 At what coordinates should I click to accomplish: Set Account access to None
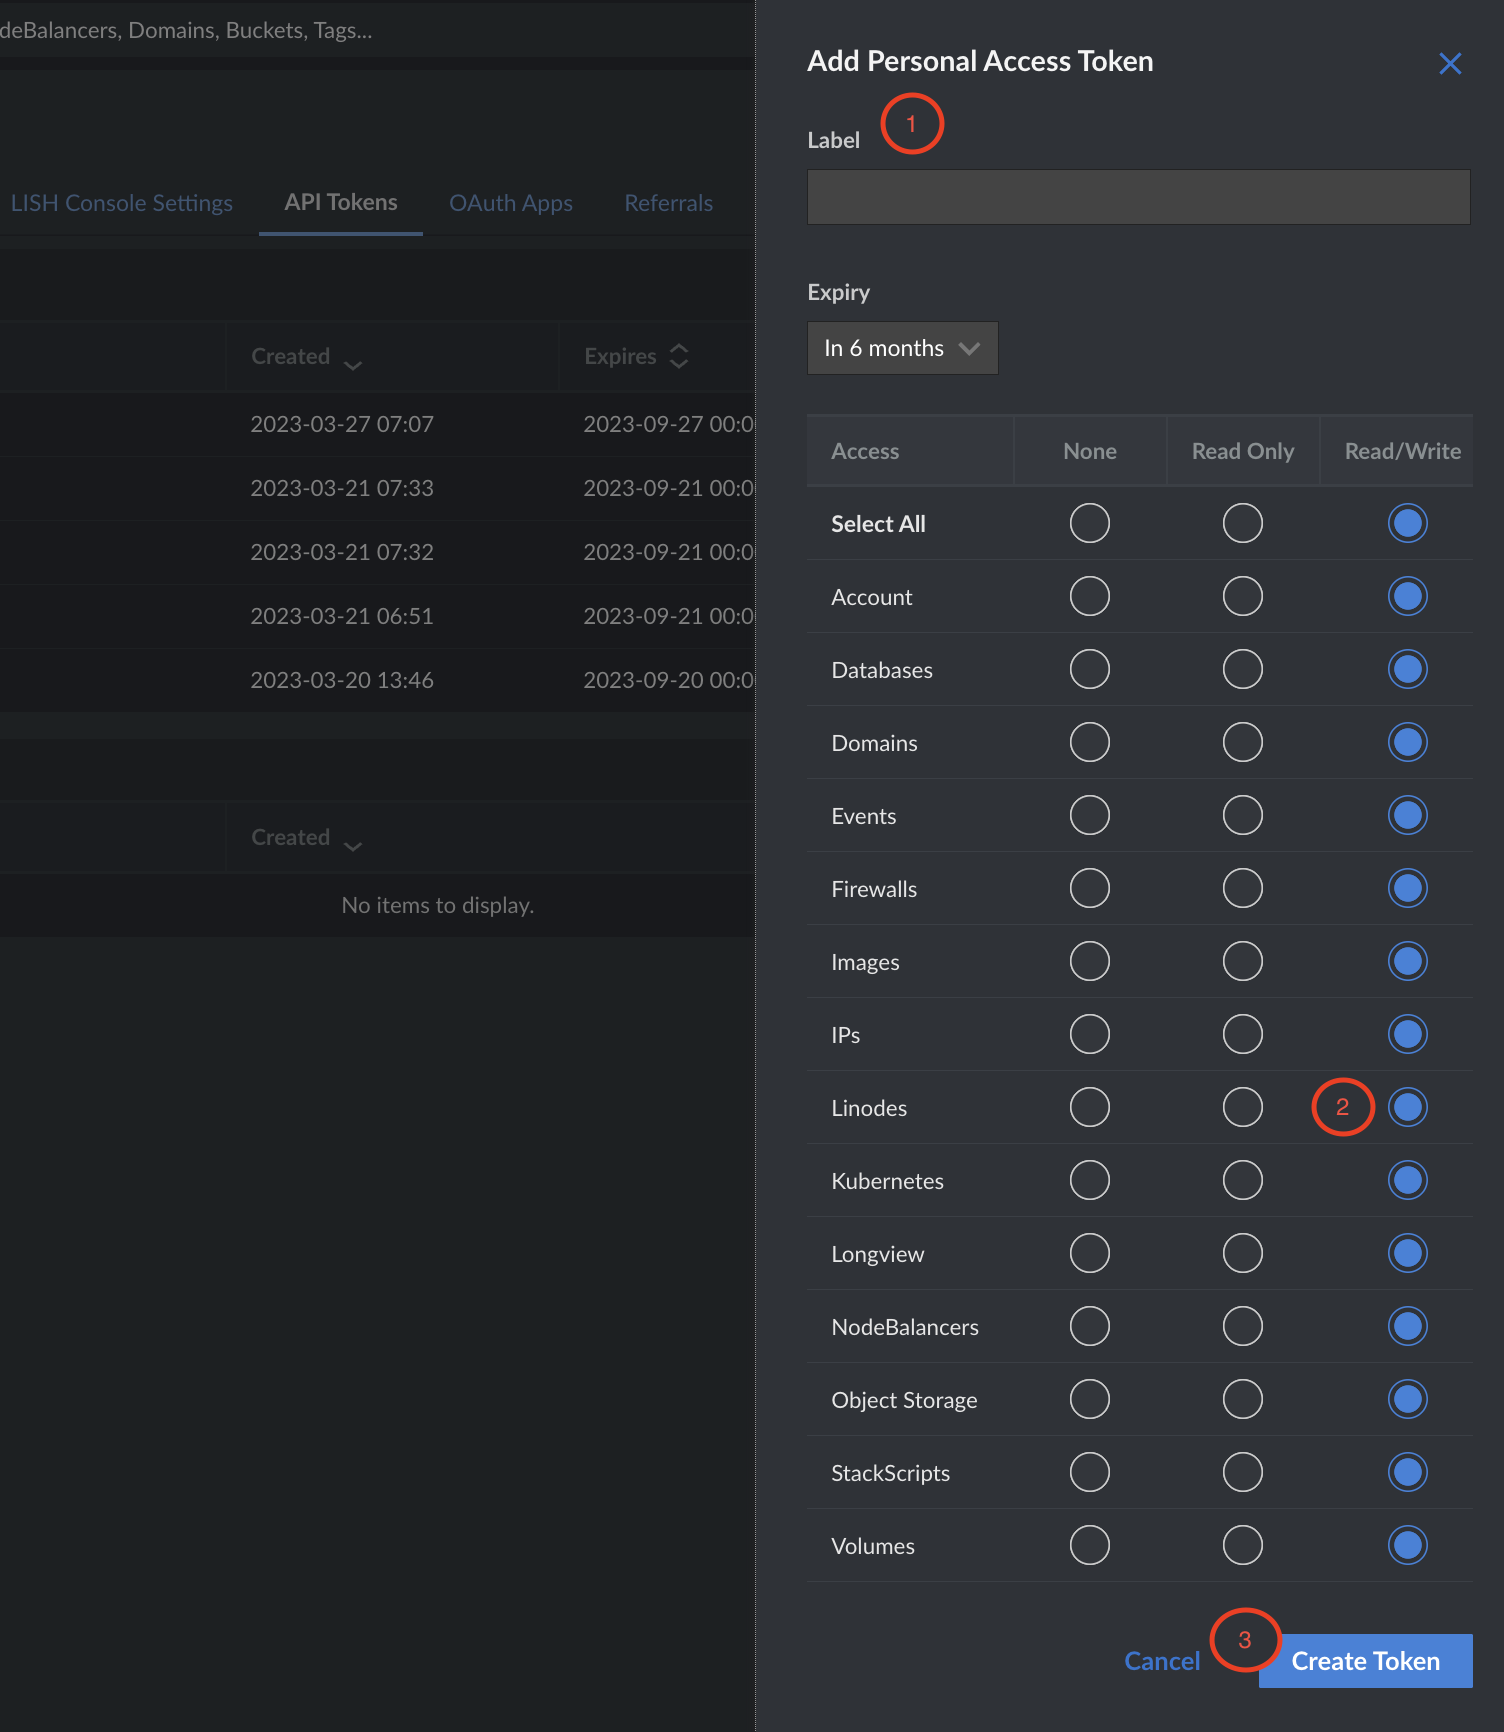(1089, 596)
